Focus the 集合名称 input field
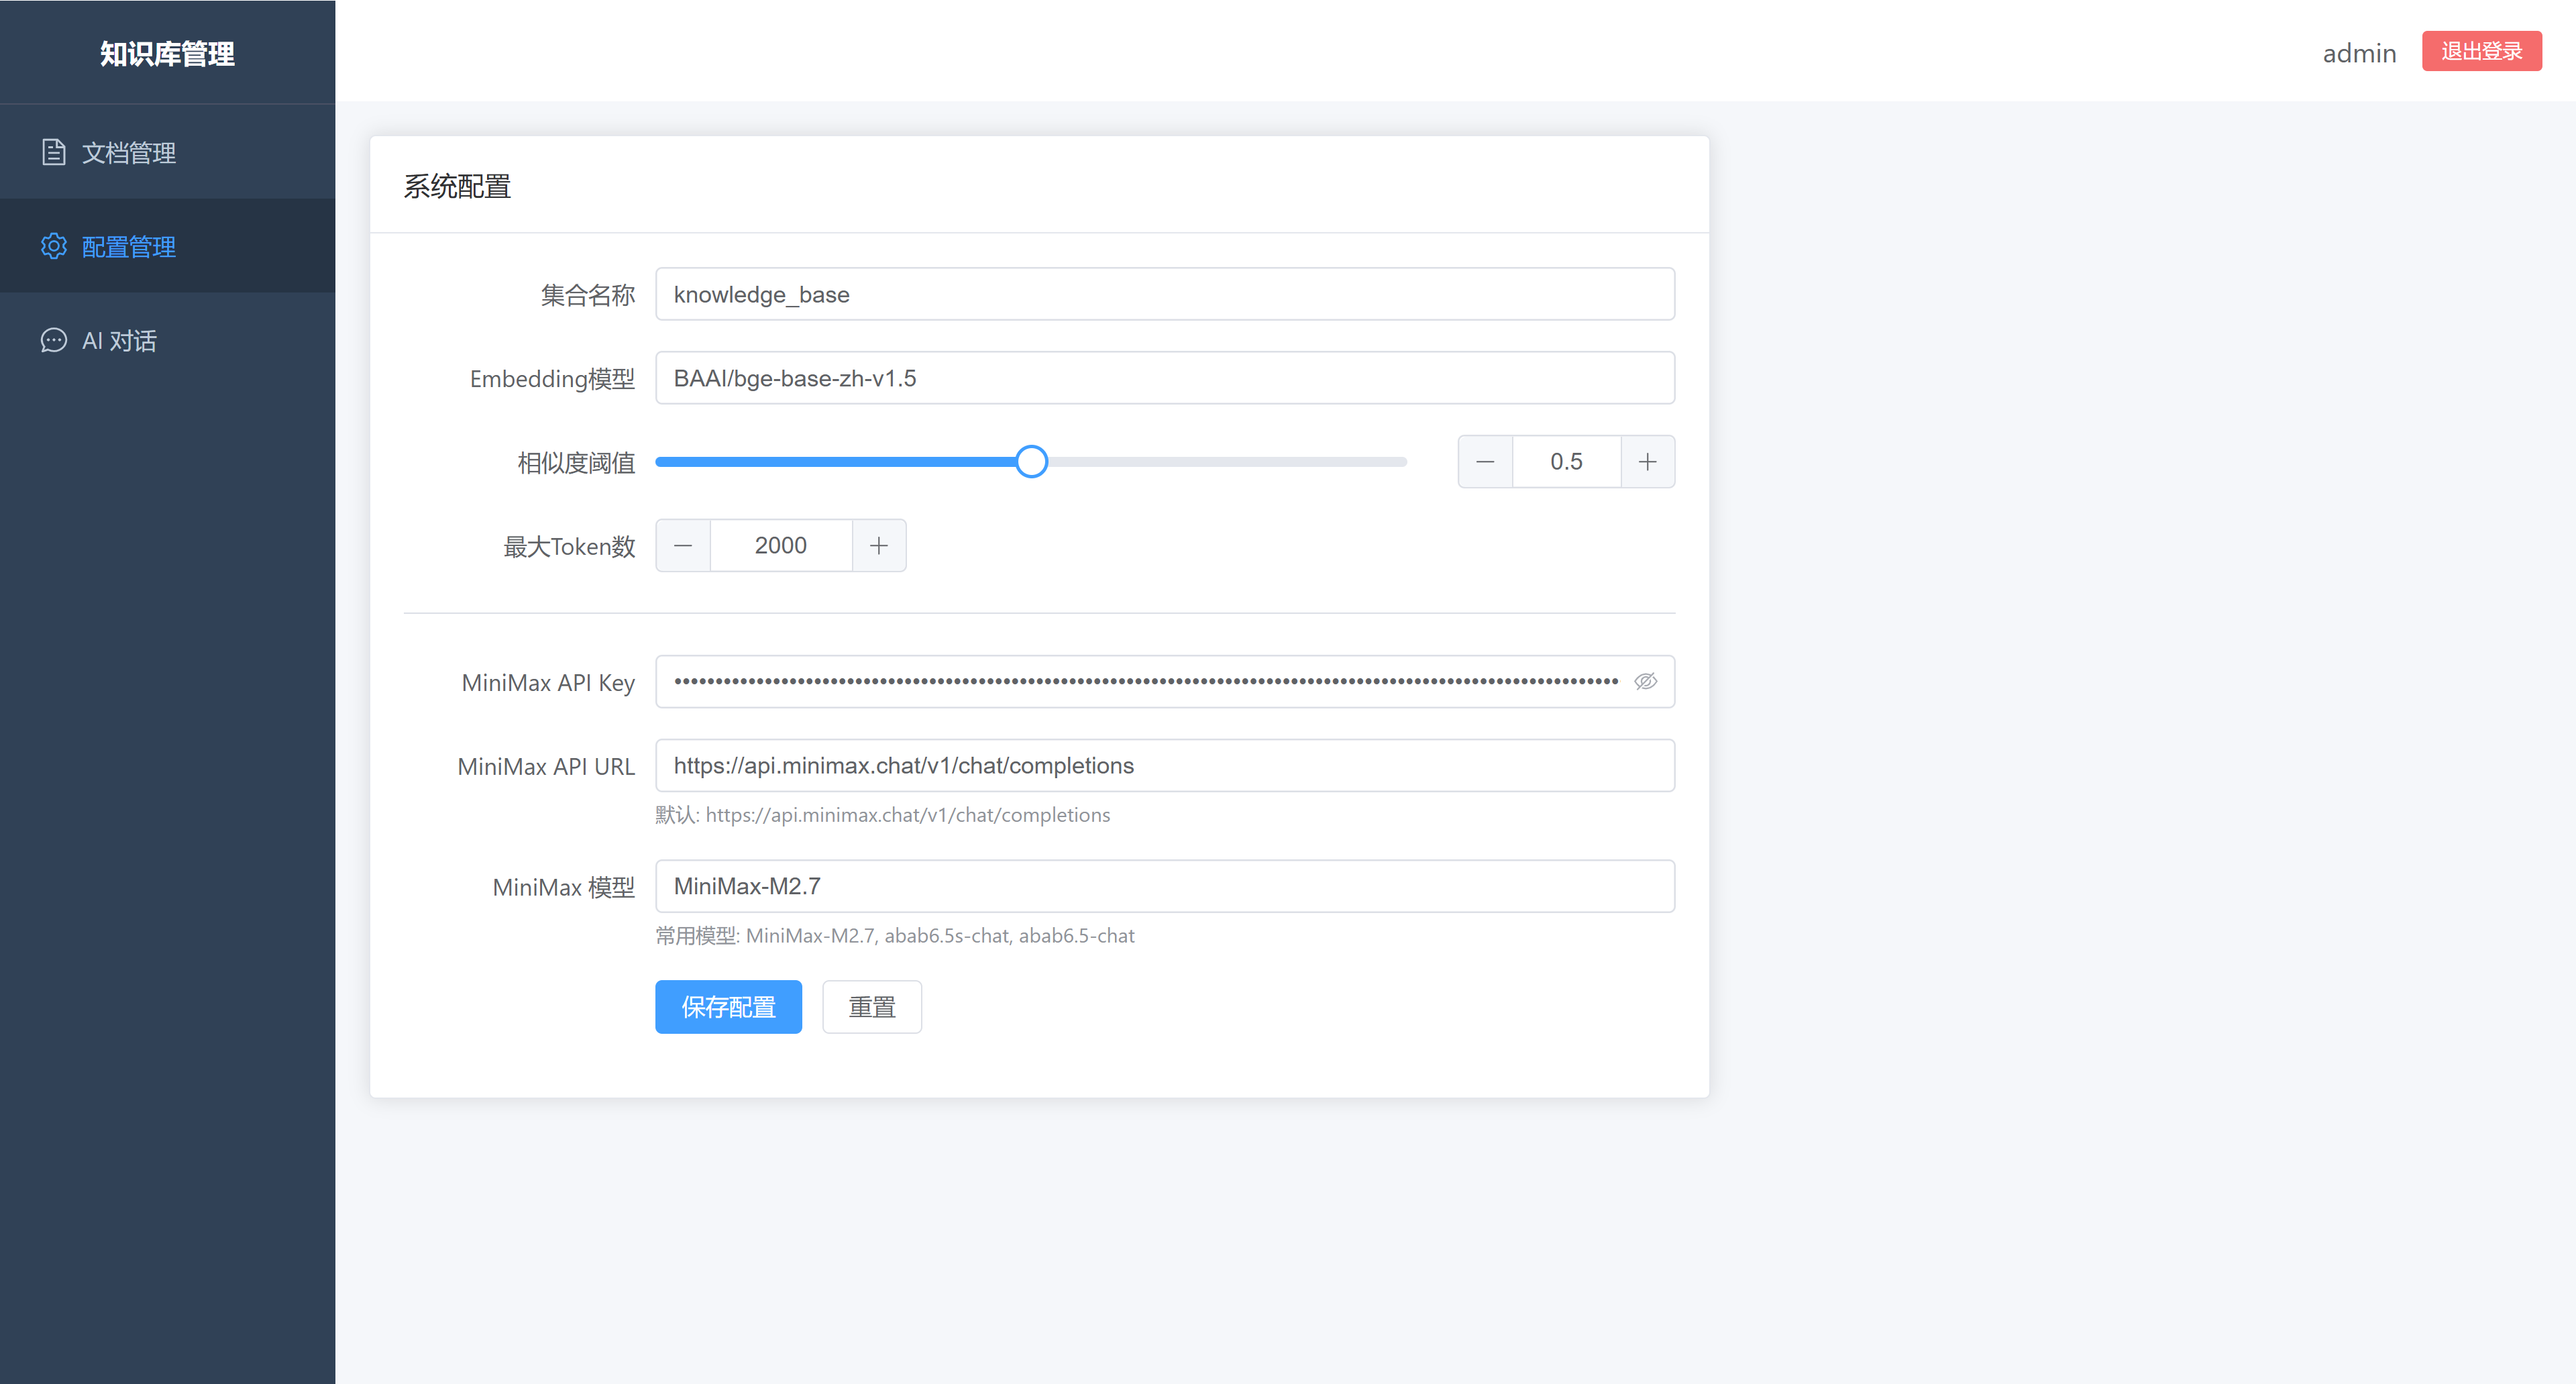This screenshot has height=1384, width=2576. pyautogui.click(x=1165, y=294)
